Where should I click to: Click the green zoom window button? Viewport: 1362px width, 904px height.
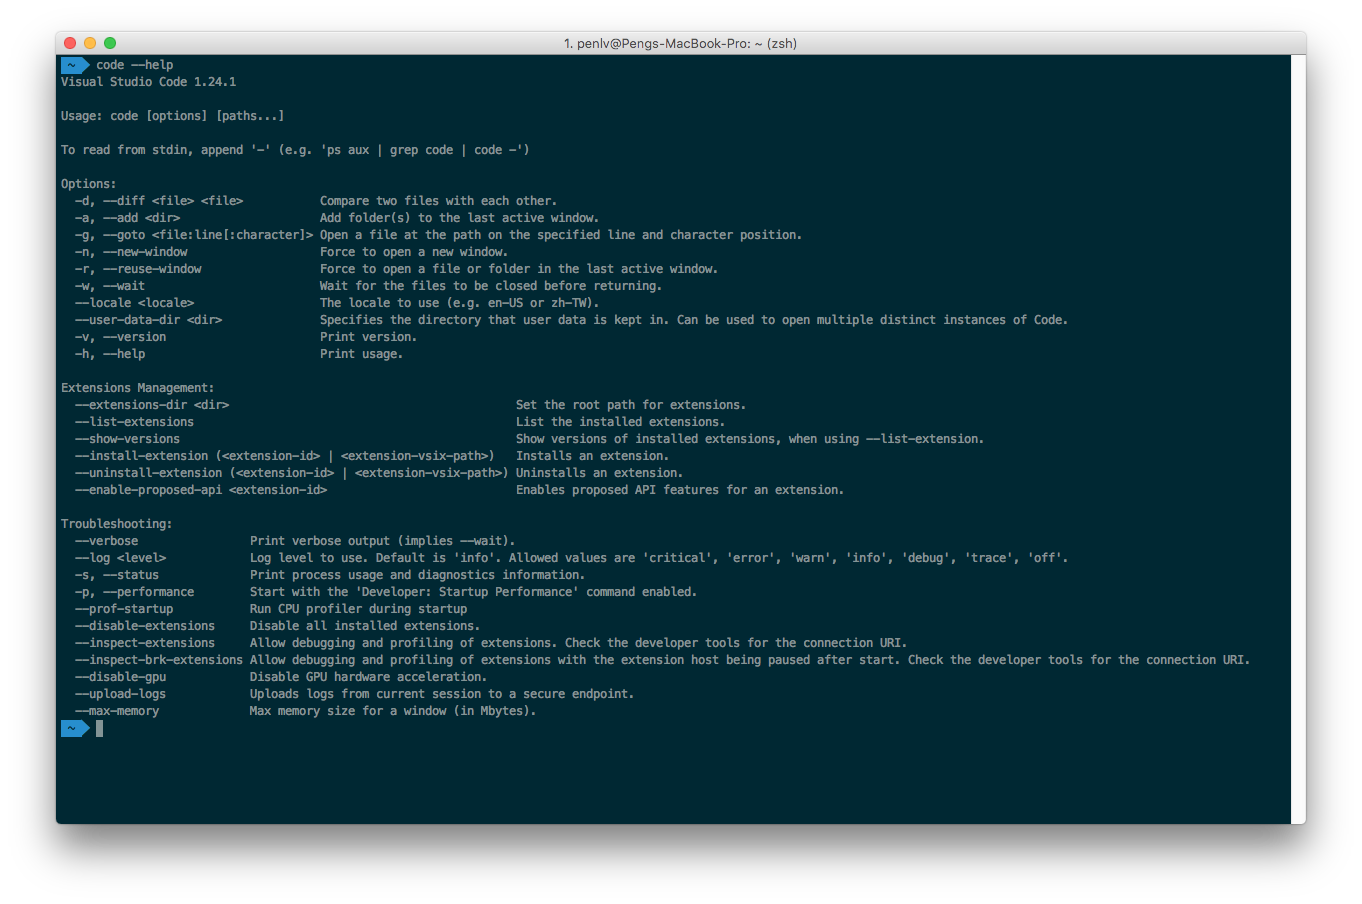[x=110, y=43]
